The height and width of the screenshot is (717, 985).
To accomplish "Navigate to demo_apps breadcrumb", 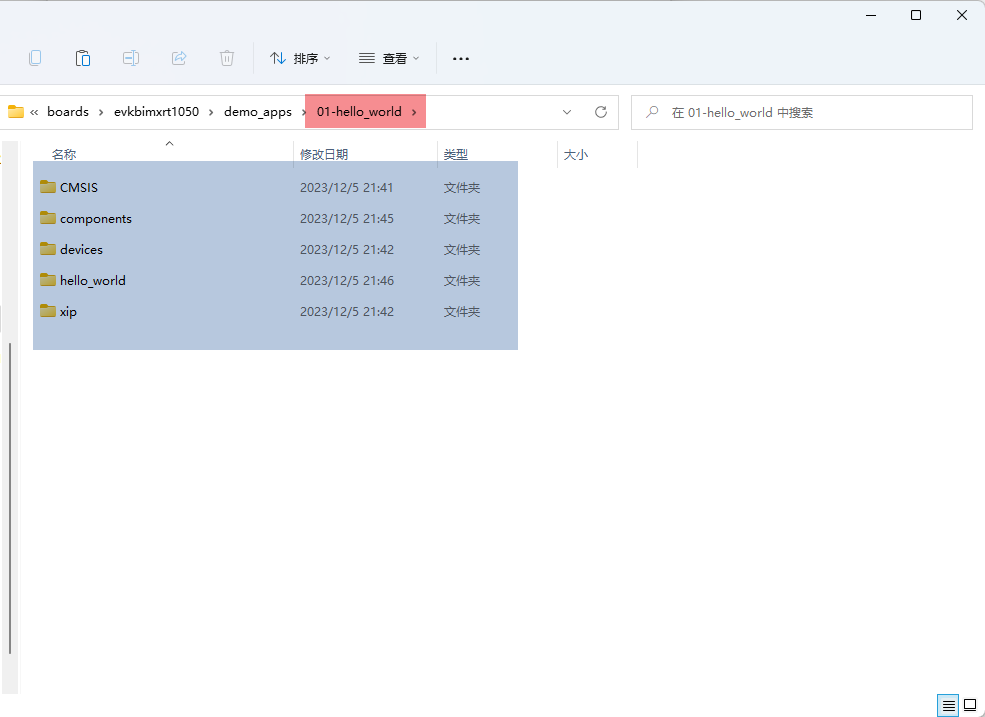I will coord(258,112).
